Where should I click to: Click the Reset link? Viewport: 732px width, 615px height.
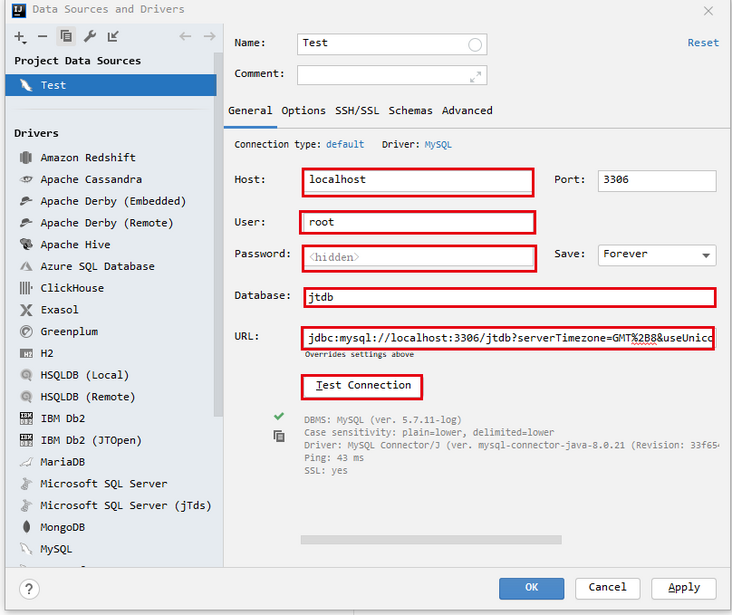point(702,43)
